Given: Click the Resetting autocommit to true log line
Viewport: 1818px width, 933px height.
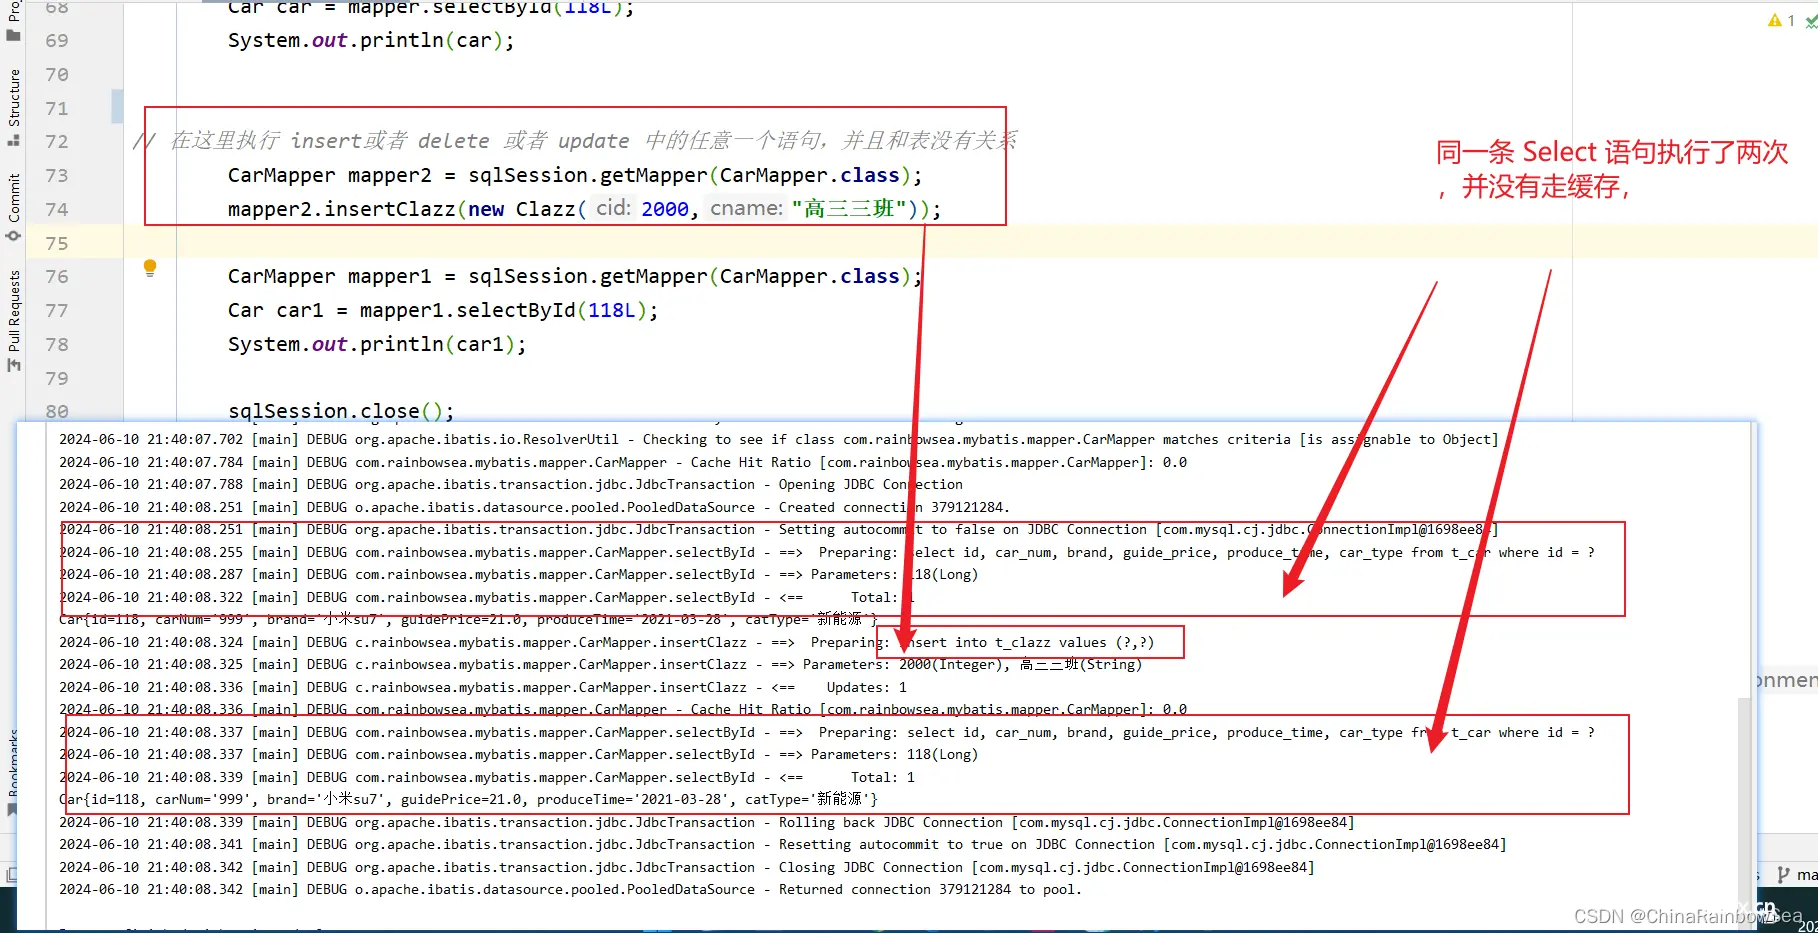Looking at the screenshot, I should coord(782,845).
